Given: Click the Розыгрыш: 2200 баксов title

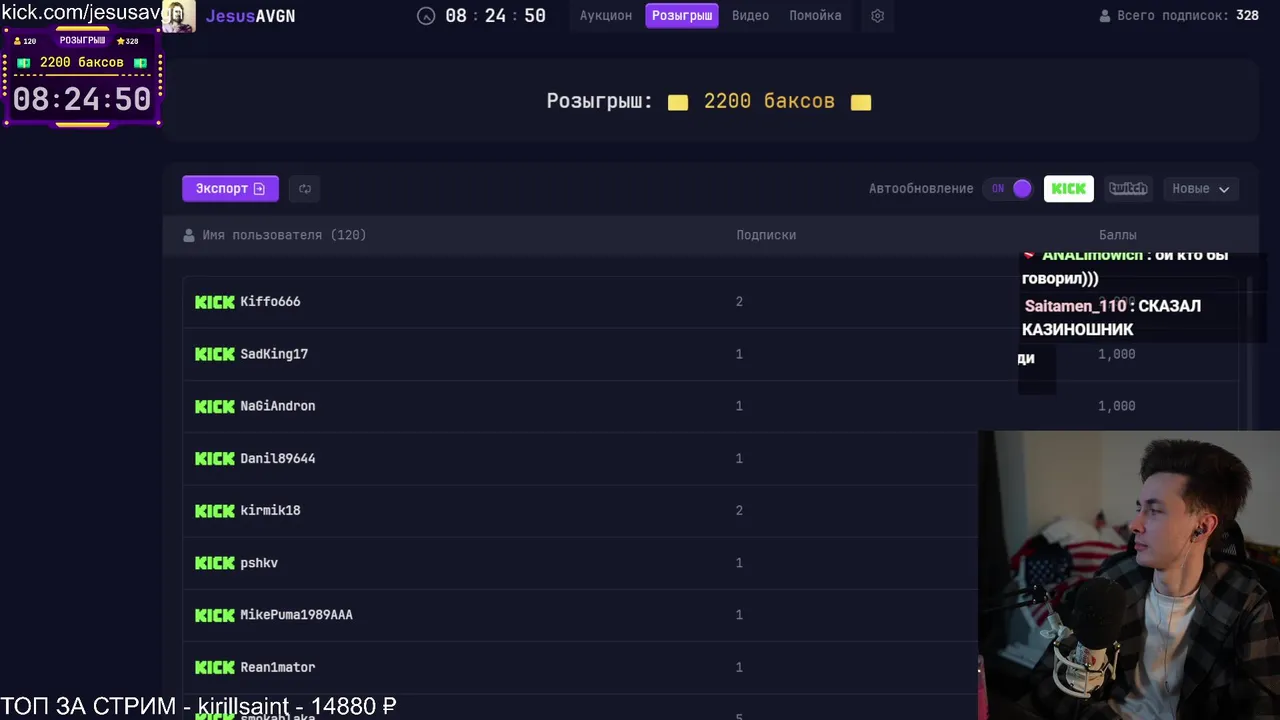Looking at the screenshot, I should [x=709, y=101].
